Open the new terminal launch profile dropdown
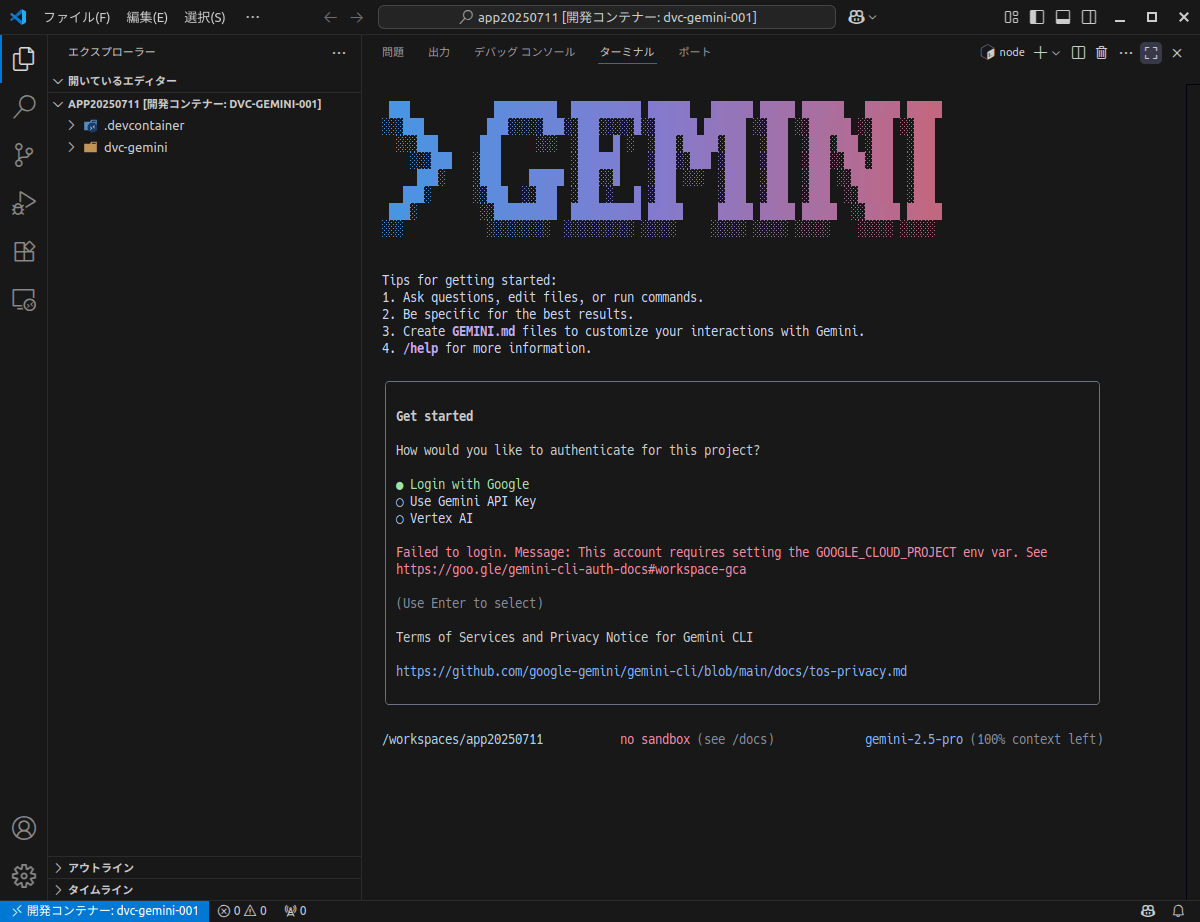 [x=1056, y=53]
